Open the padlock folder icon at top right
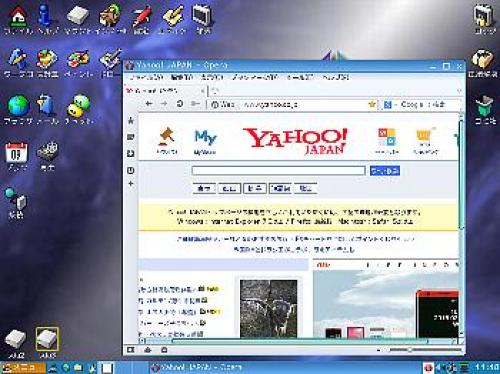This screenshot has width=500, height=374. point(484,15)
